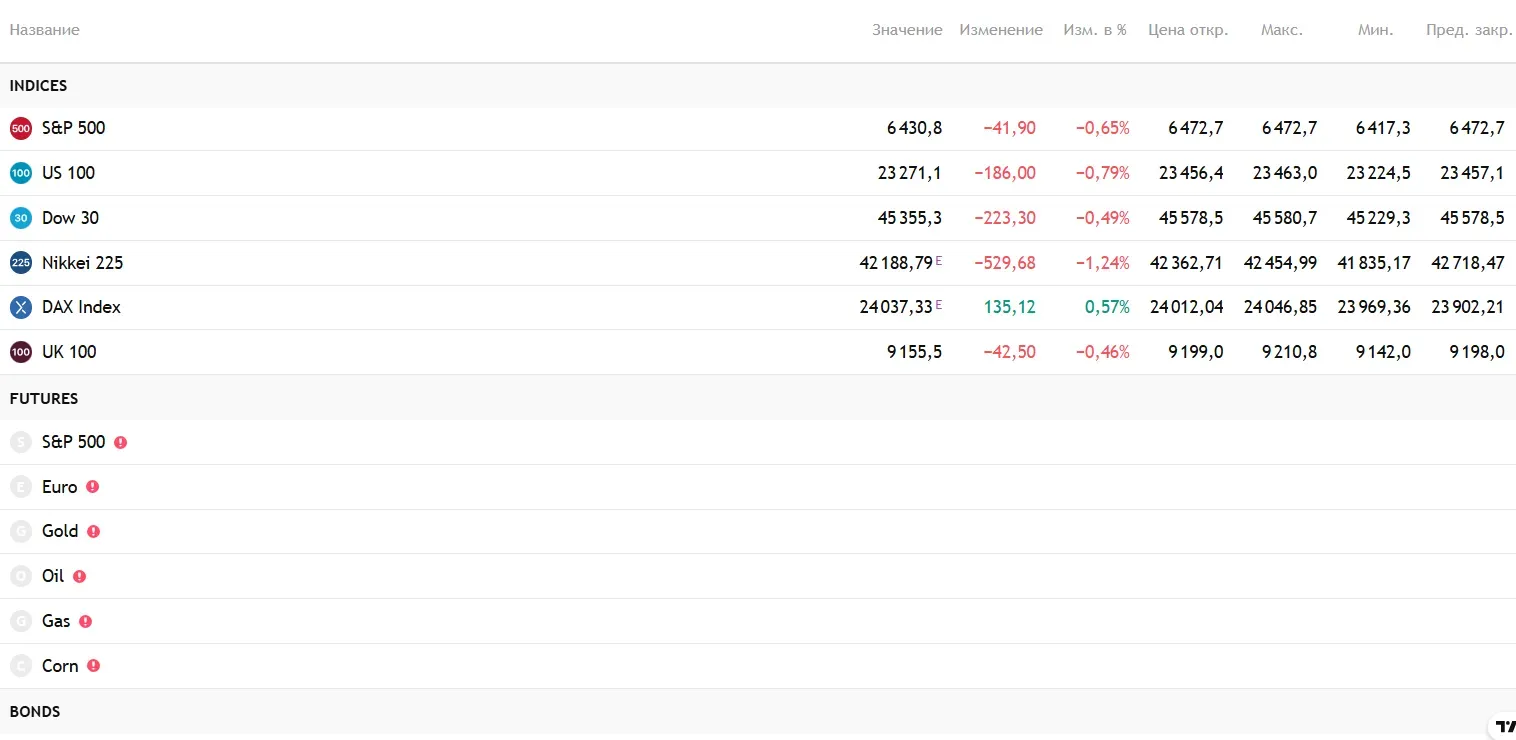Viewport: 1516px width, 740px height.
Task: Click the US 100 index logo icon
Action: tap(21, 173)
